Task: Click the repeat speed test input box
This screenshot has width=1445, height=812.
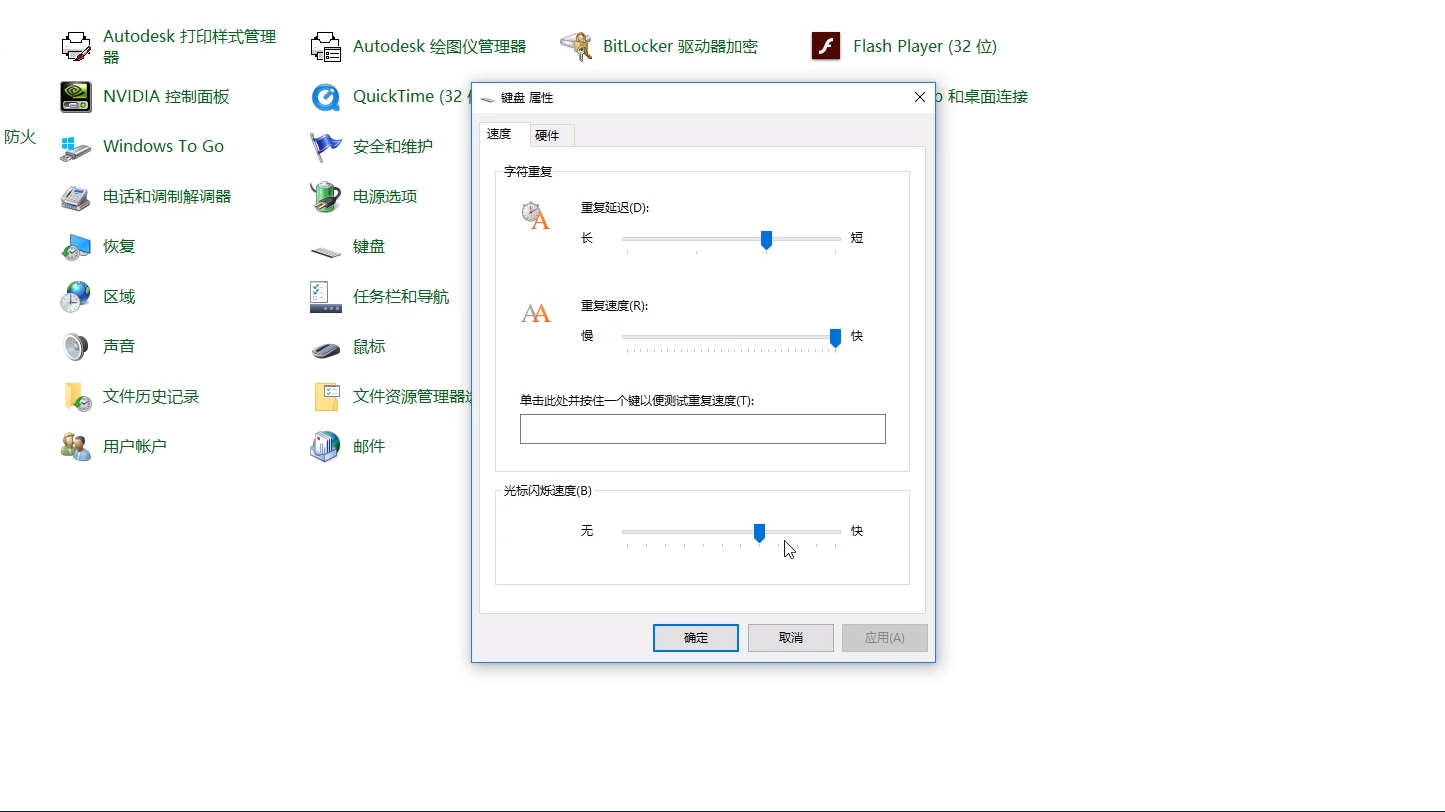Action: click(x=703, y=429)
